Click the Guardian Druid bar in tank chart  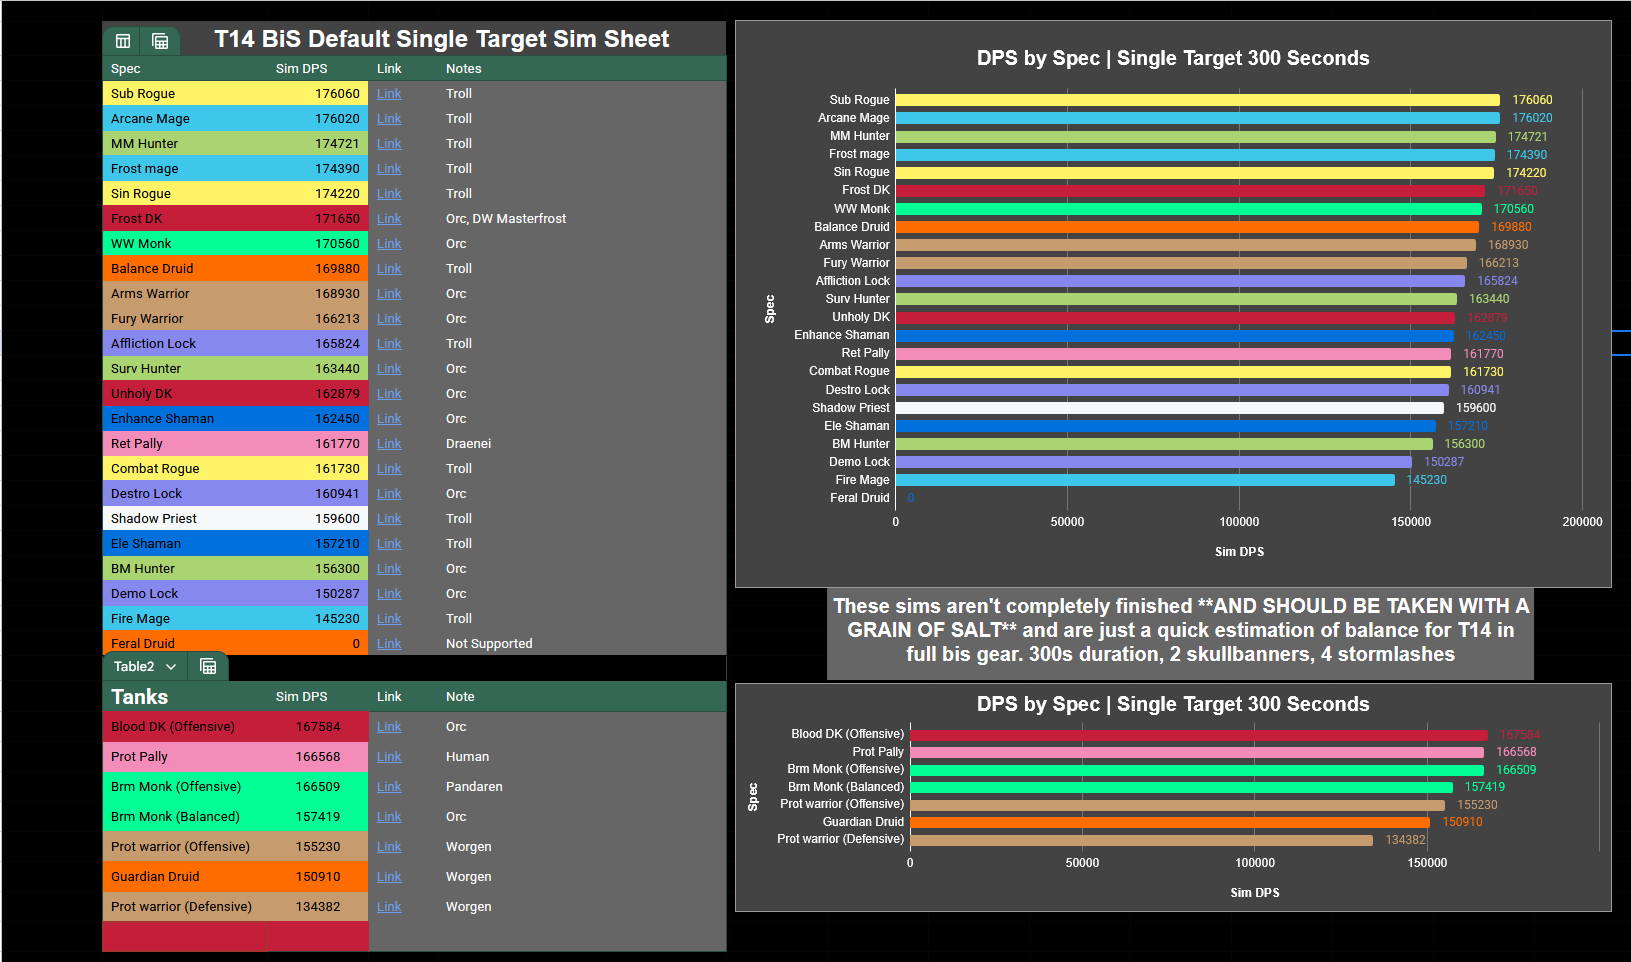coord(1170,823)
